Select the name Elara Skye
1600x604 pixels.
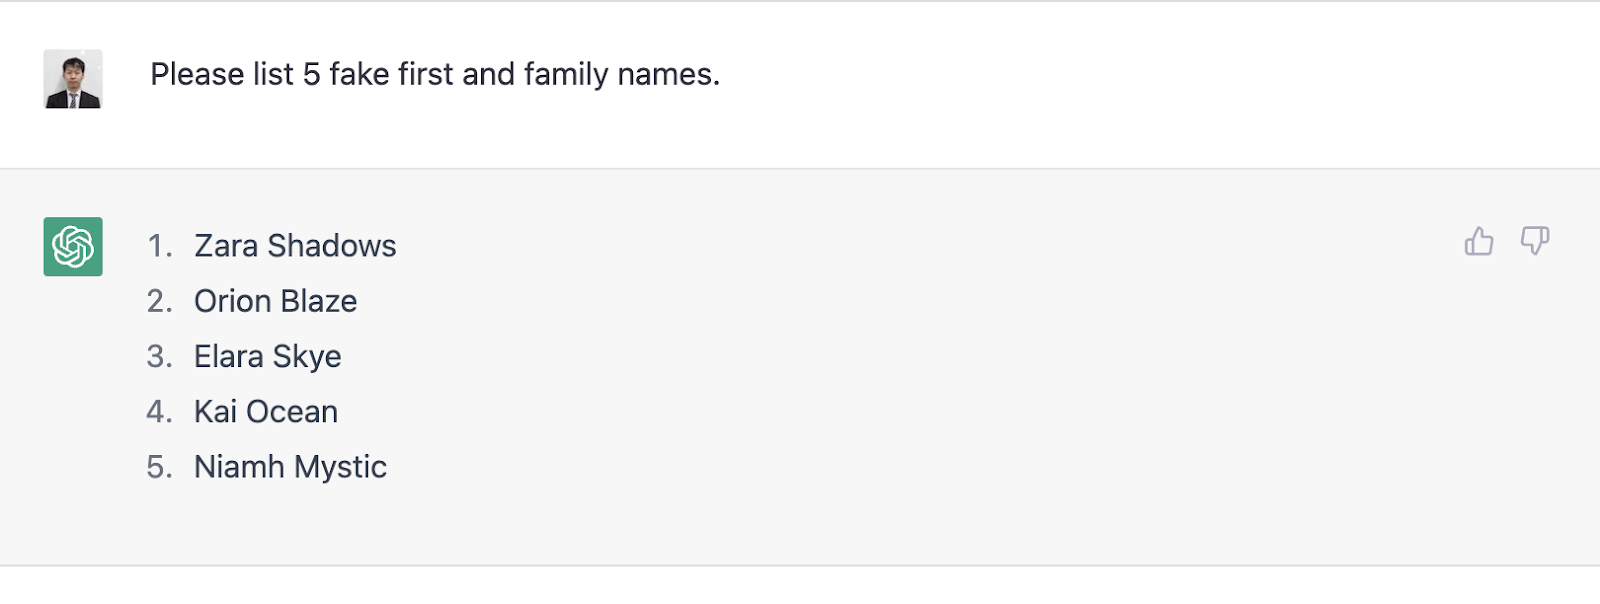point(267,357)
